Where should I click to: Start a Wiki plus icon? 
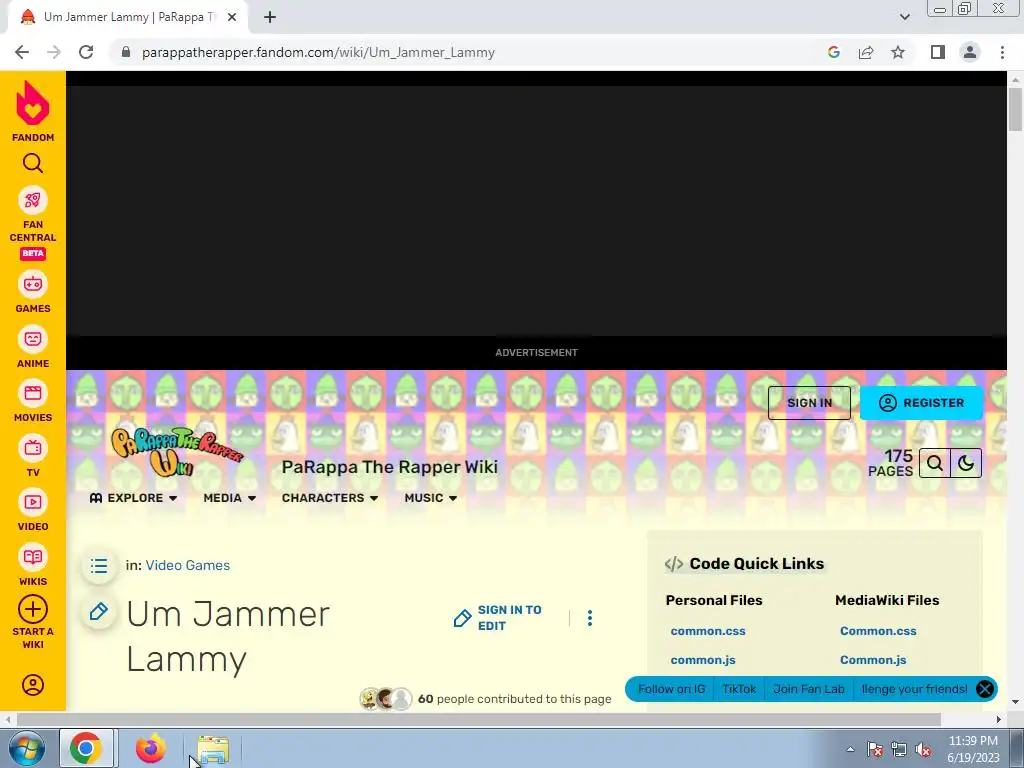point(33,609)
